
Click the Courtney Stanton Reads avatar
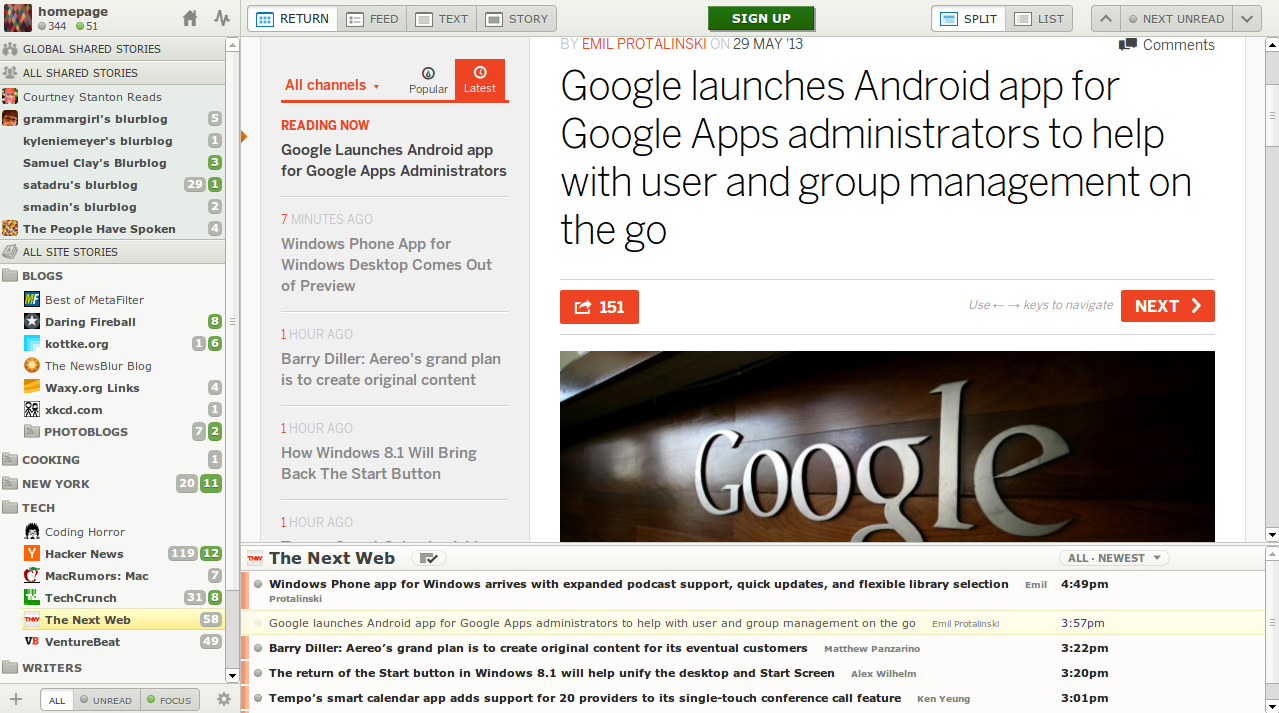pos(10,97)
